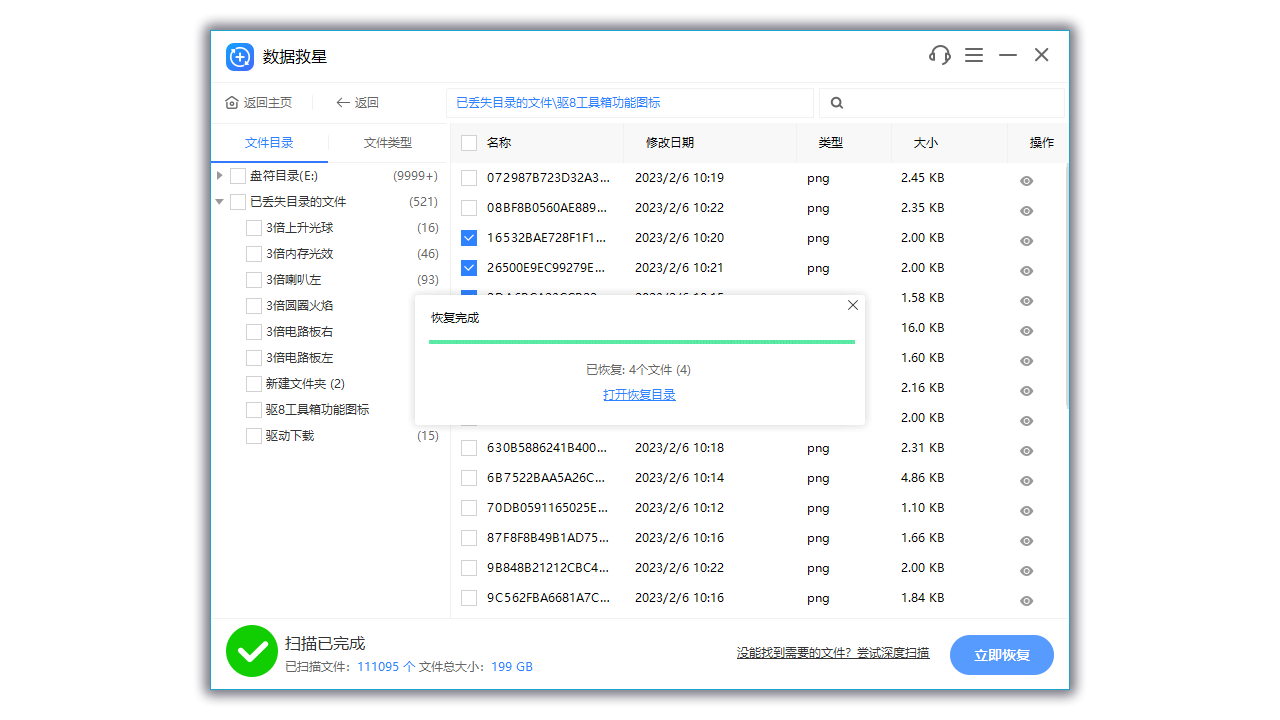This screenshot has height=720, width=1280.
Task: Click the green scan-complete checkmark icon
Action: 252,651
